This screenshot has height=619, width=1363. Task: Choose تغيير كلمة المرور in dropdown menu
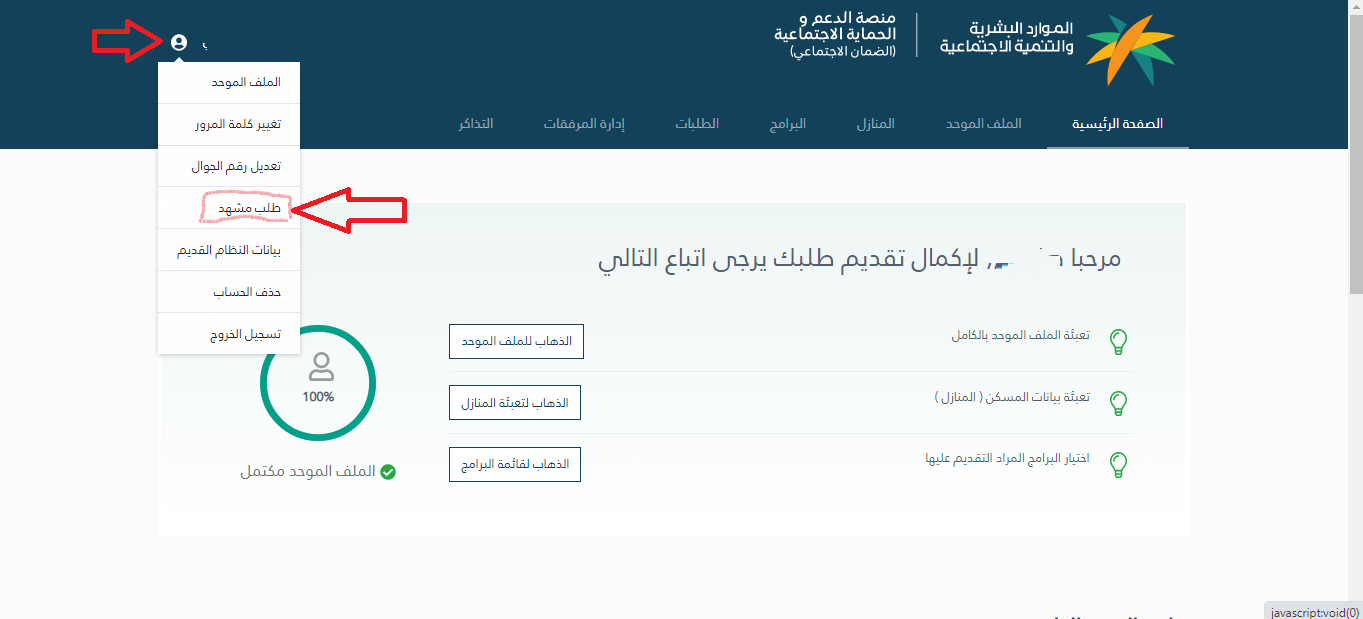pos(238,124)
